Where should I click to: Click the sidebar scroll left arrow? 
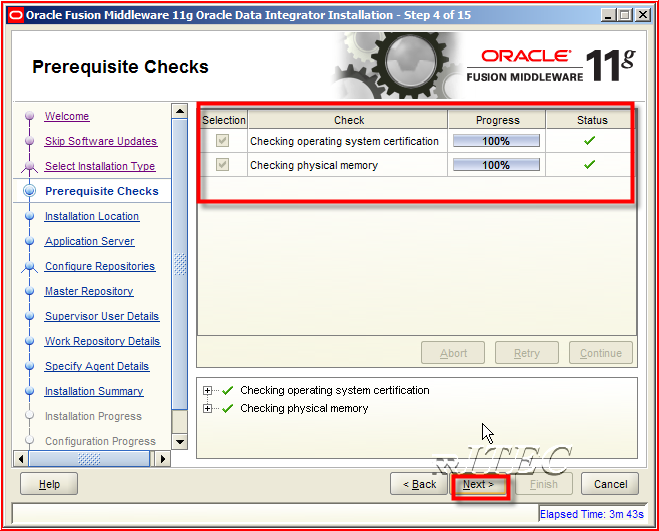coord(21,459)
